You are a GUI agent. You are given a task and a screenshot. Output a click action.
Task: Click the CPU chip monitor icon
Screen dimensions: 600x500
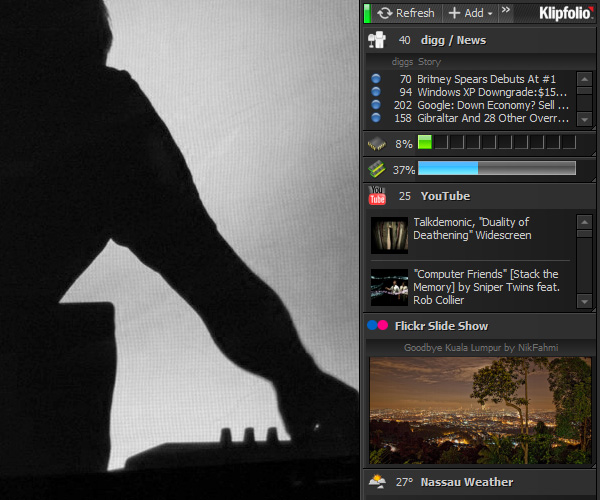[x=377, y=143]
